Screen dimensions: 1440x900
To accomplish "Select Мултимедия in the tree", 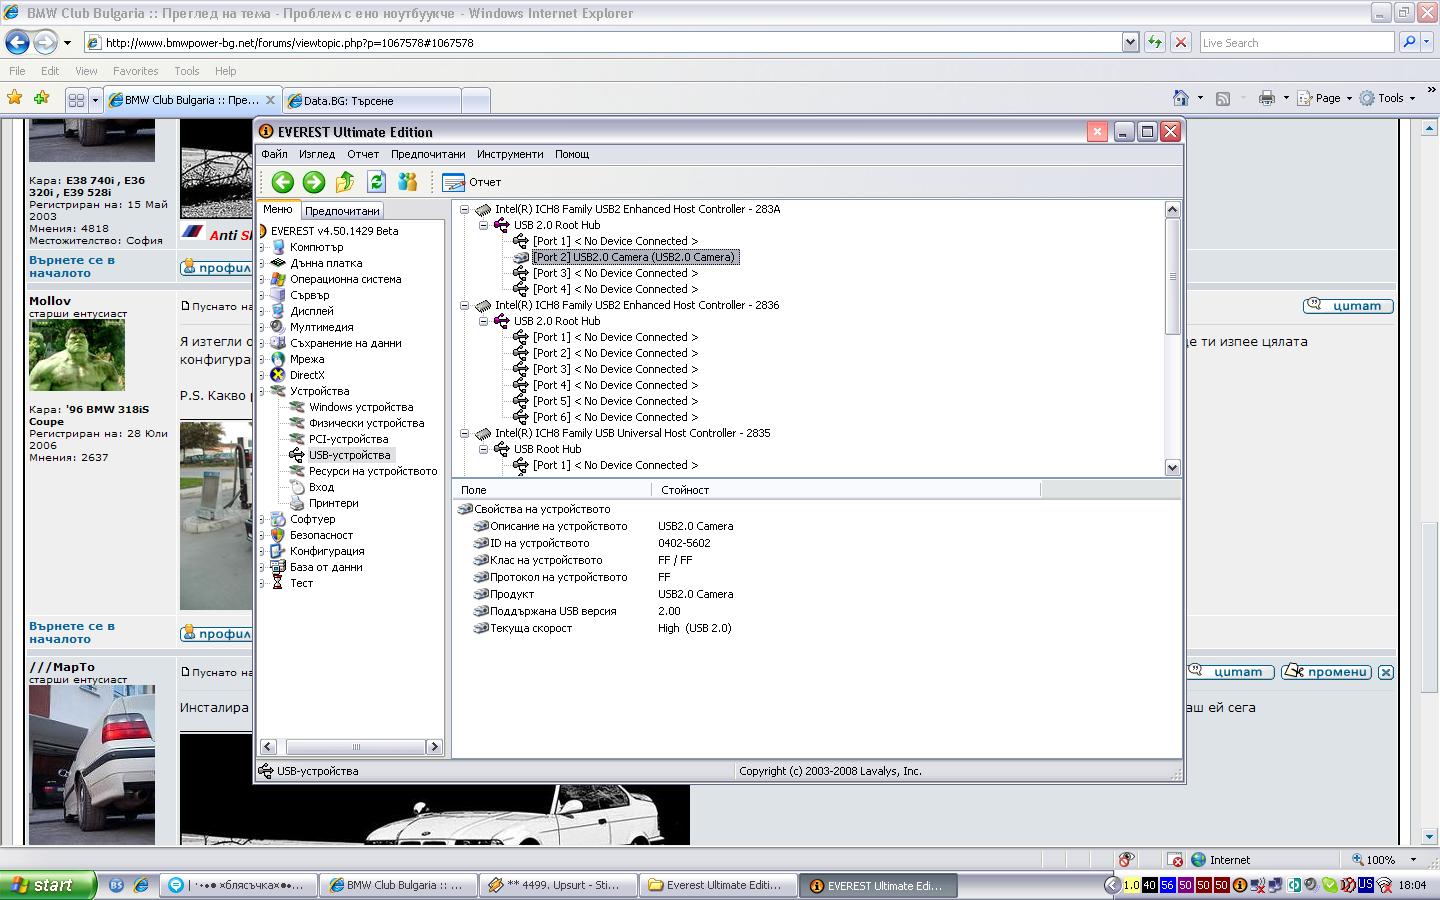I will click(321, 327).
